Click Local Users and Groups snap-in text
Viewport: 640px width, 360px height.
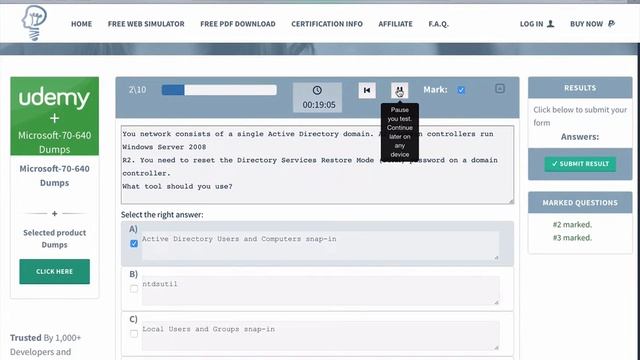pos(209,329)
